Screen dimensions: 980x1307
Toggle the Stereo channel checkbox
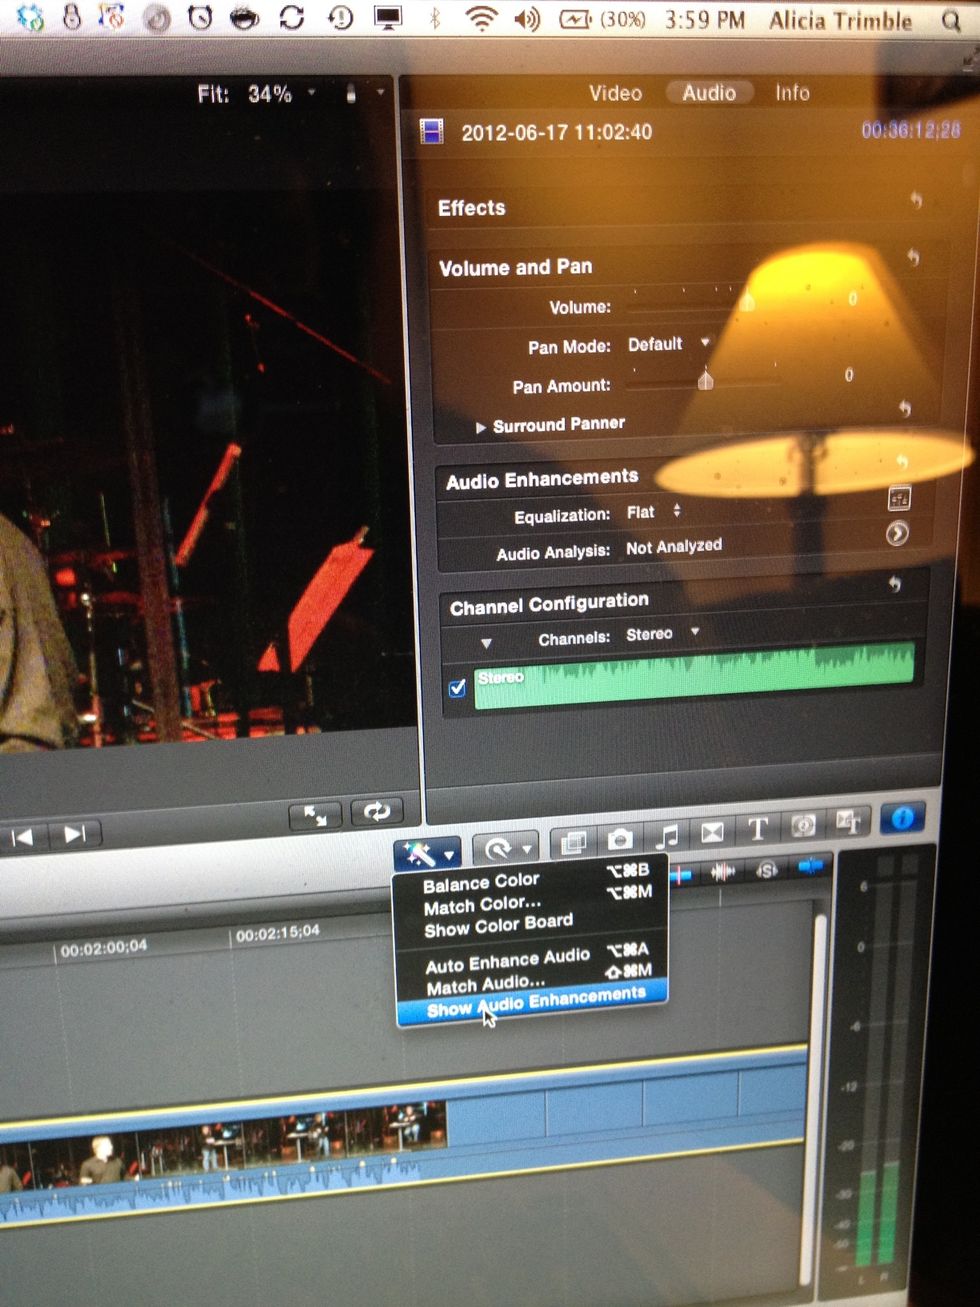click(458, 688)
